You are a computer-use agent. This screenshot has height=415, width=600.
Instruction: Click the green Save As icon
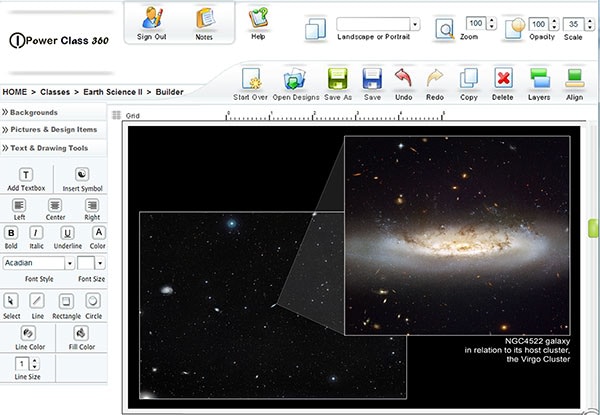pyautogui.click(x=338, y=78)
